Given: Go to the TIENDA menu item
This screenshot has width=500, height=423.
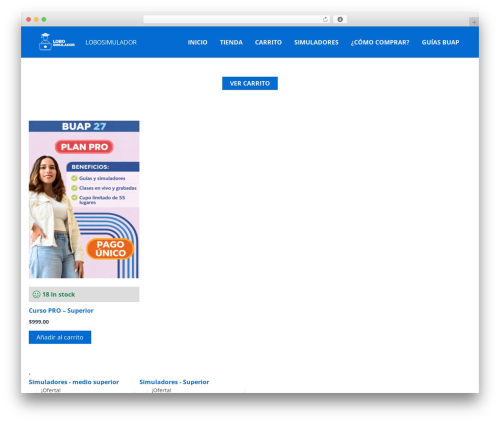Looking at the screenshot, I should (x=231, y=42).
